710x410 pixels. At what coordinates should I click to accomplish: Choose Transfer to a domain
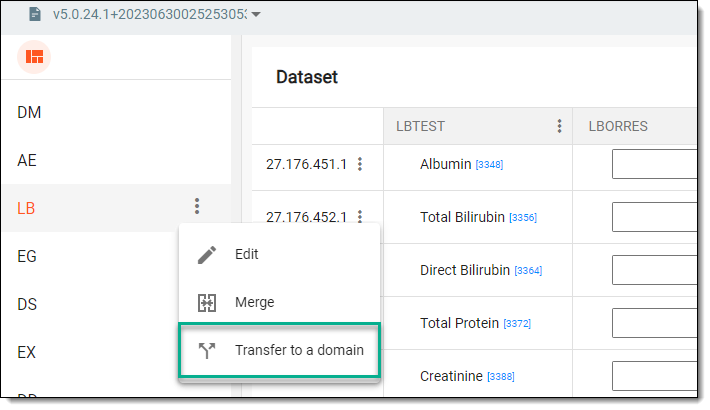tap(279, 350)
